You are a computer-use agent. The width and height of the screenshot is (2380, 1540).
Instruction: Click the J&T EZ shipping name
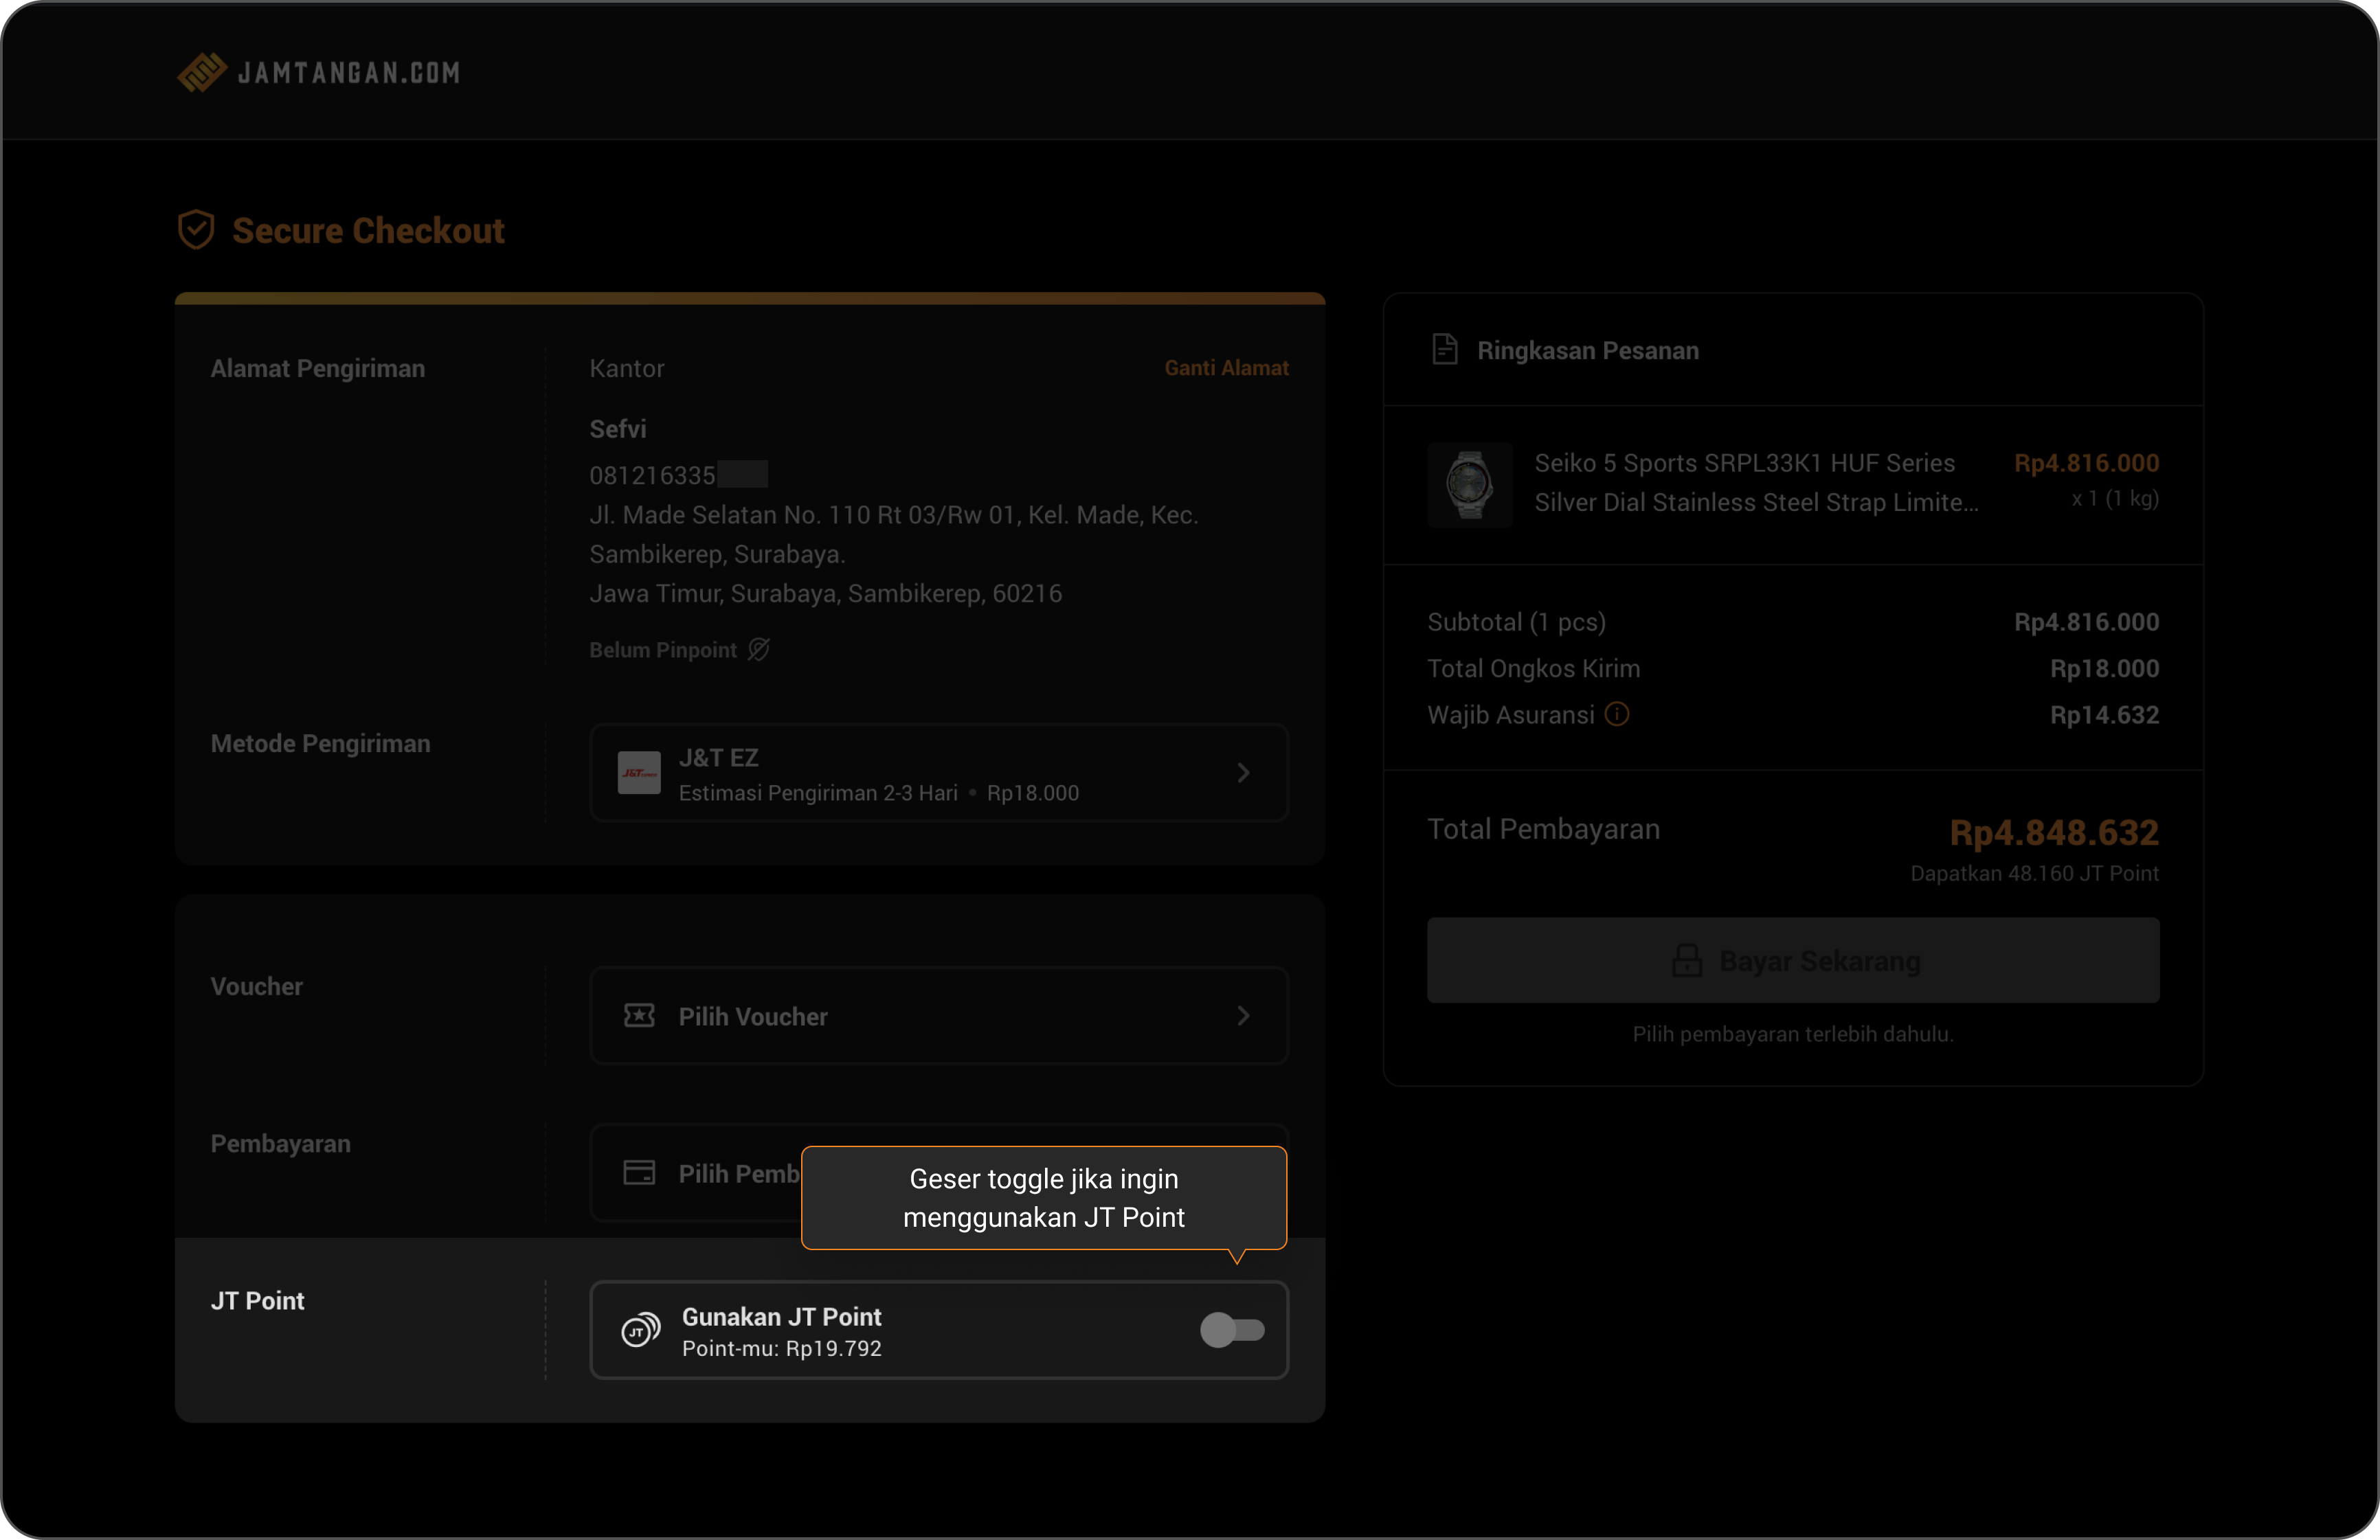click(x=719, y=758)
